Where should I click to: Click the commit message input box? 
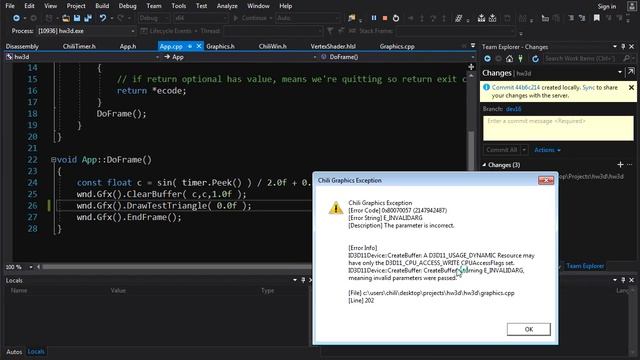pyautogui.click(x=558, y=128)
